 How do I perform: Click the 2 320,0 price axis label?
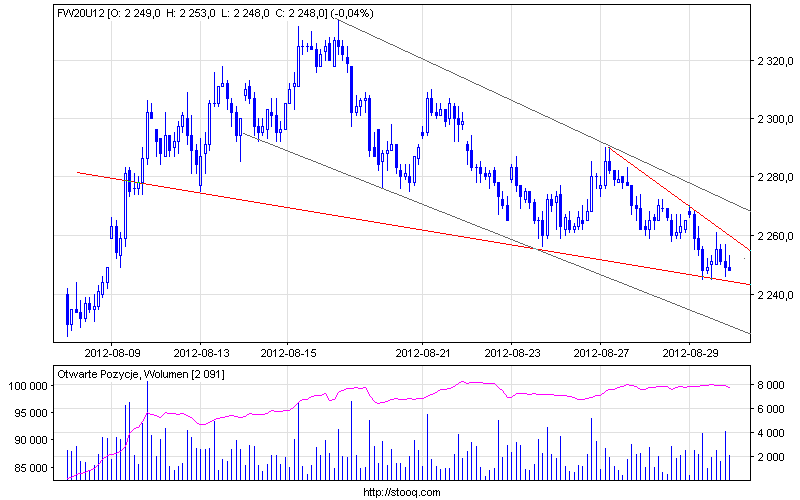[x=776, y=61]
